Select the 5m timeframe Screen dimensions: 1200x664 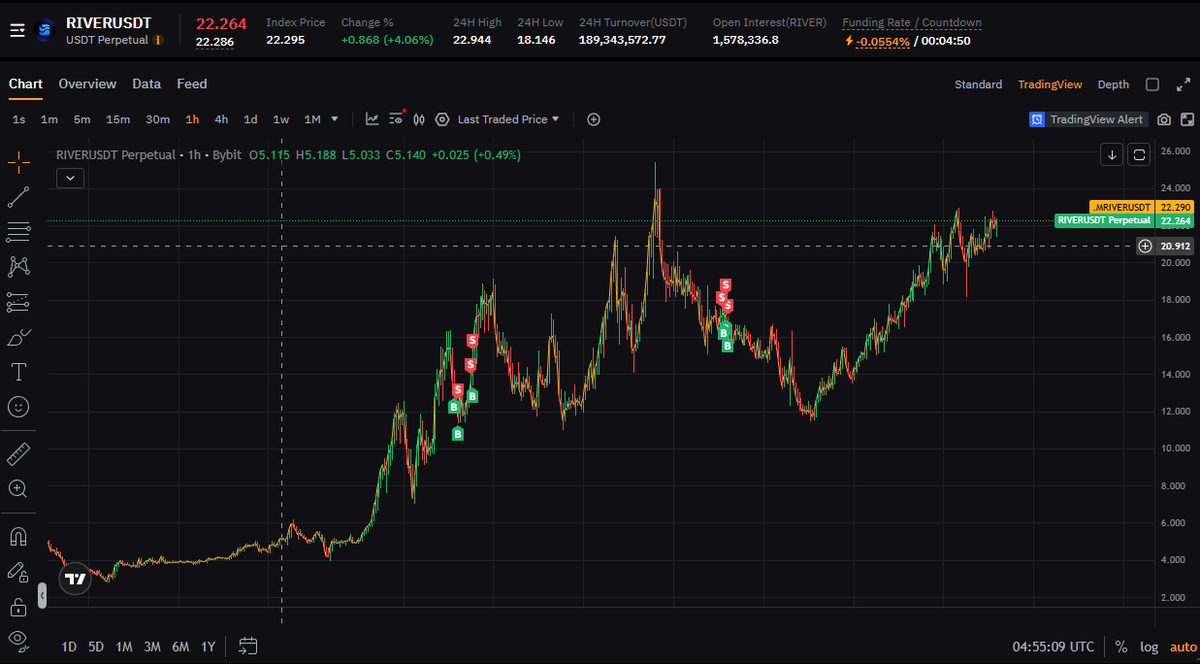(82, 119)
